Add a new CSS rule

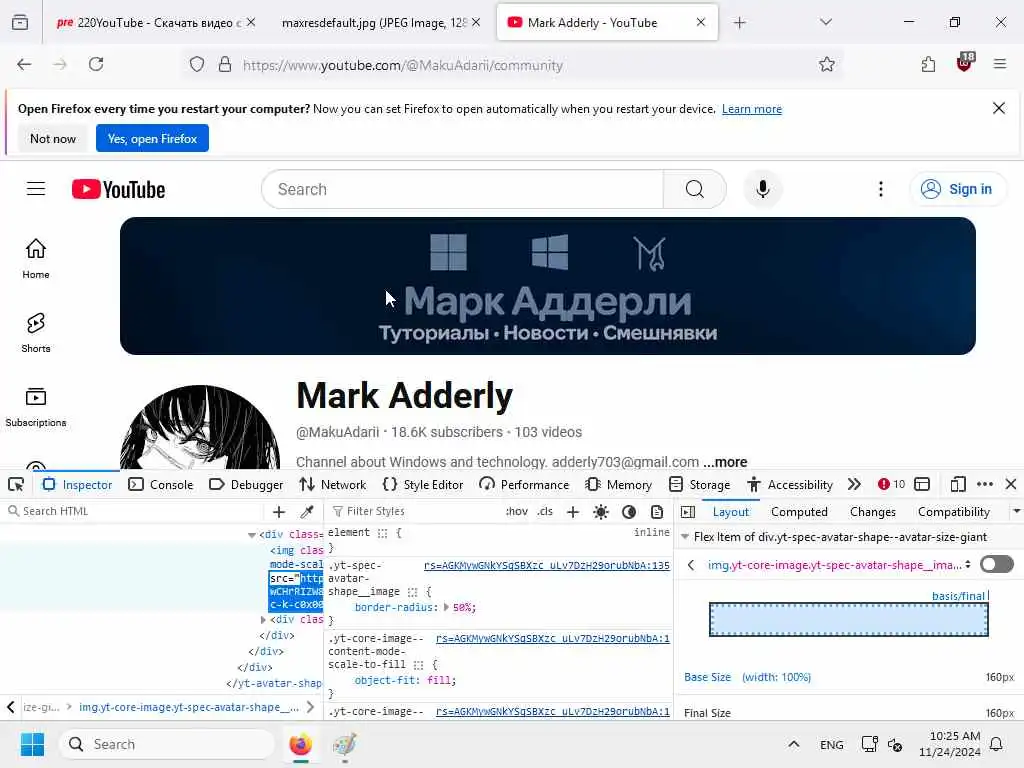point(573,512)
